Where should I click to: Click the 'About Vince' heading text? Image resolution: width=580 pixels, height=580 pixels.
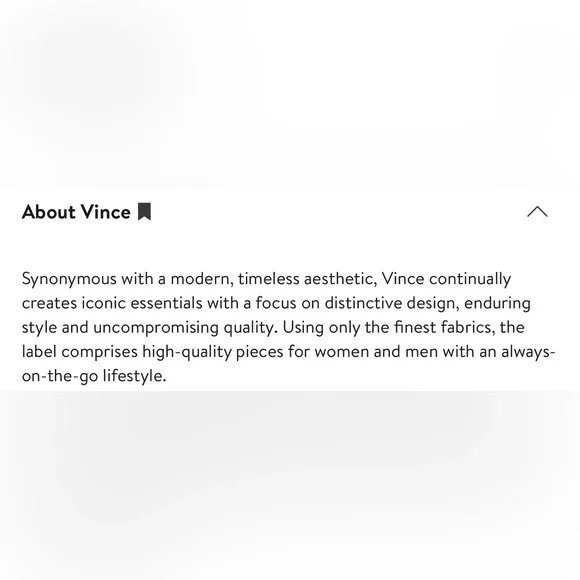76,212
